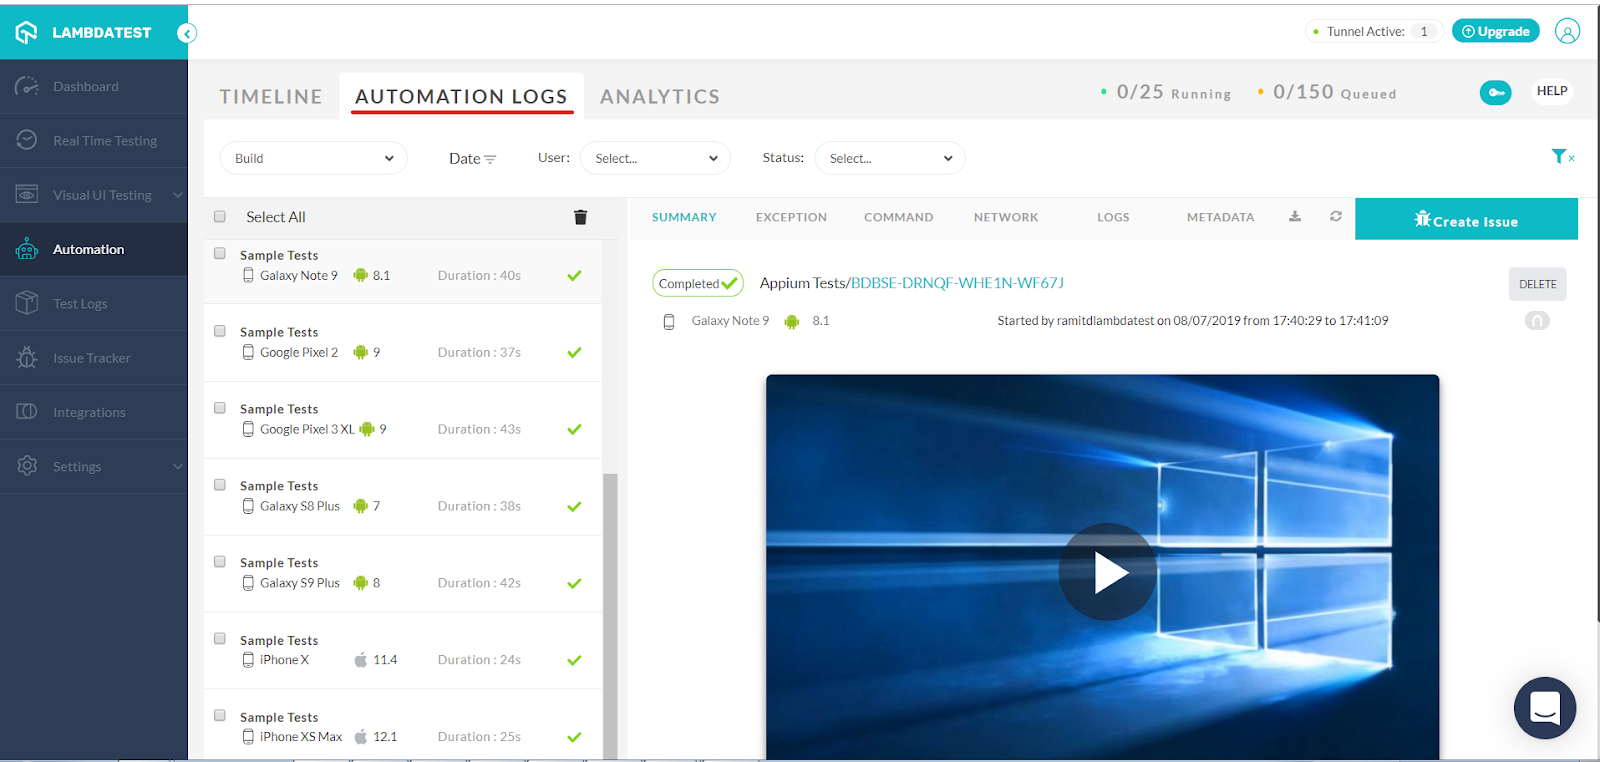Open the chat support widget

1544,708
